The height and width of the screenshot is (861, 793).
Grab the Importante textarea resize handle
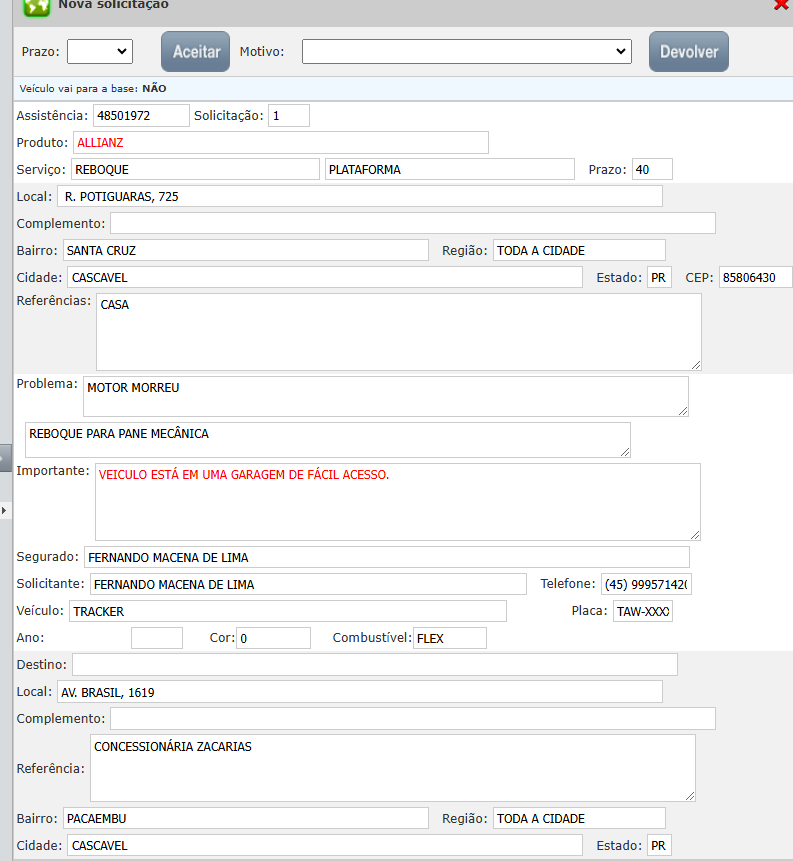point(695,534)
